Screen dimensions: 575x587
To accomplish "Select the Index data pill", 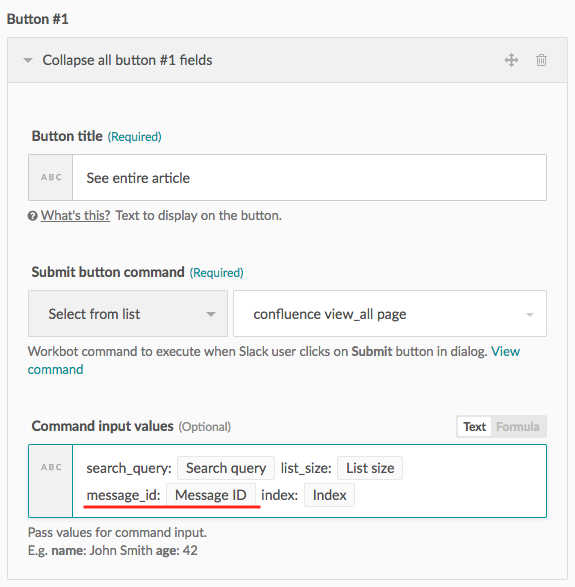I will coord(329,495).
